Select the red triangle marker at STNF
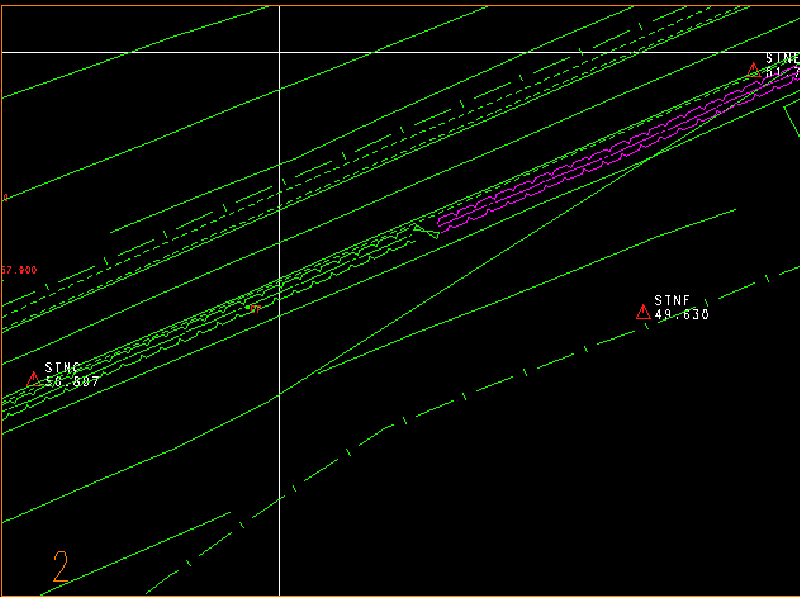800x597 pixels. pyautogui.click(x=643, y=313)
